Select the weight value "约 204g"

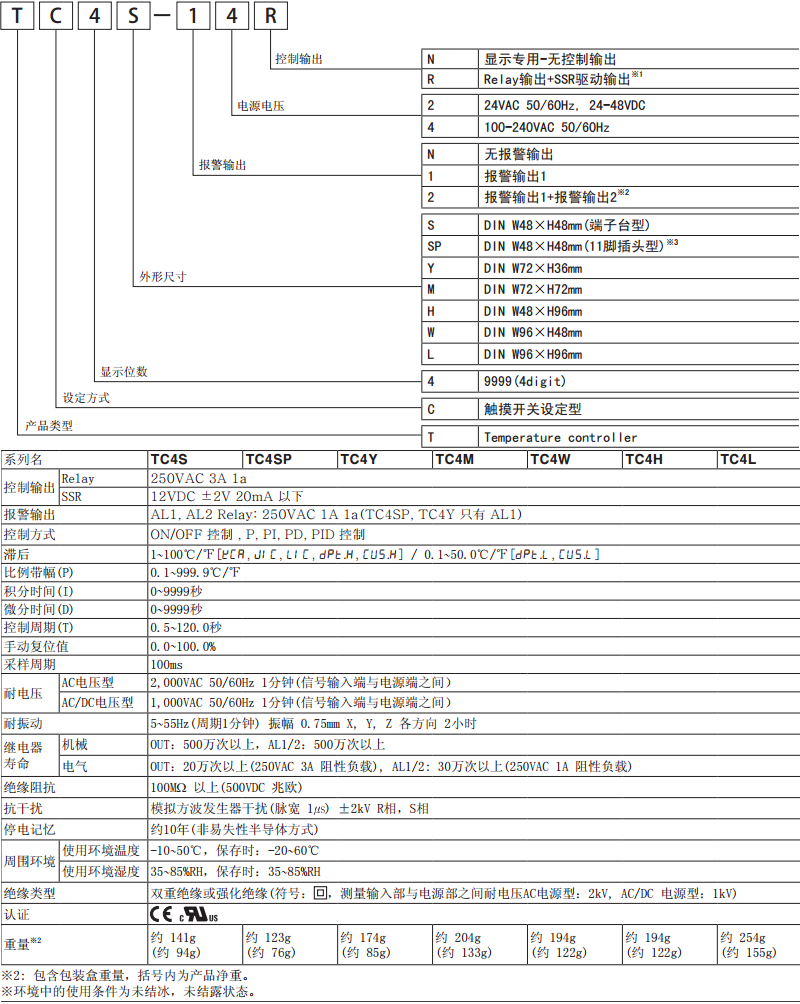point(458,937)
